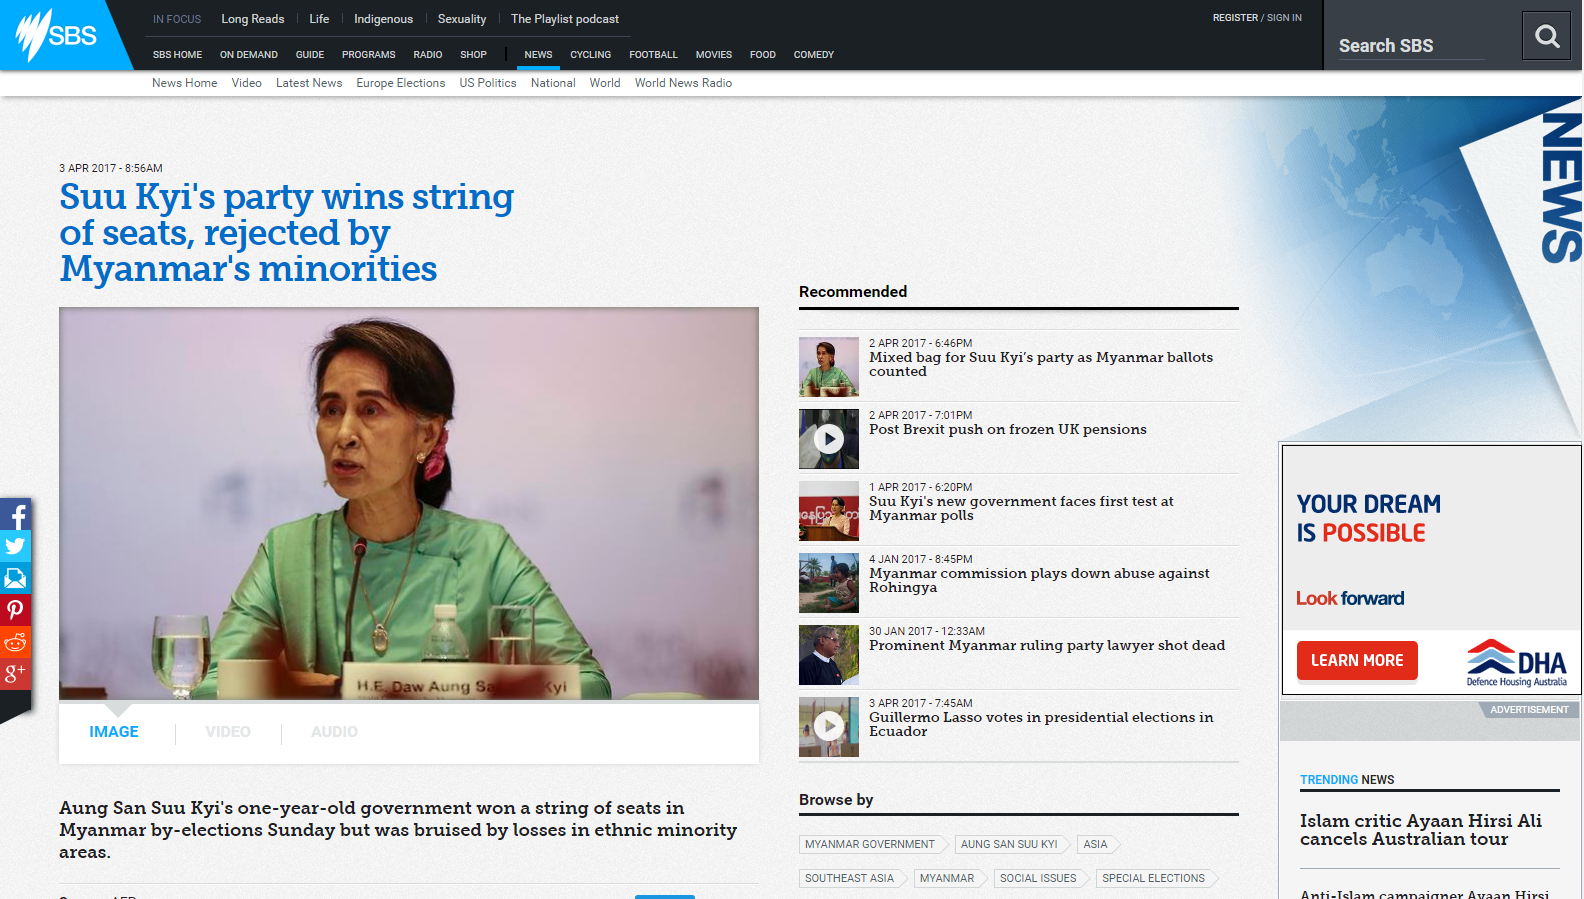
Task: Go to the CYCLING section
Action: pyautogui.click(x=591, y=55)
